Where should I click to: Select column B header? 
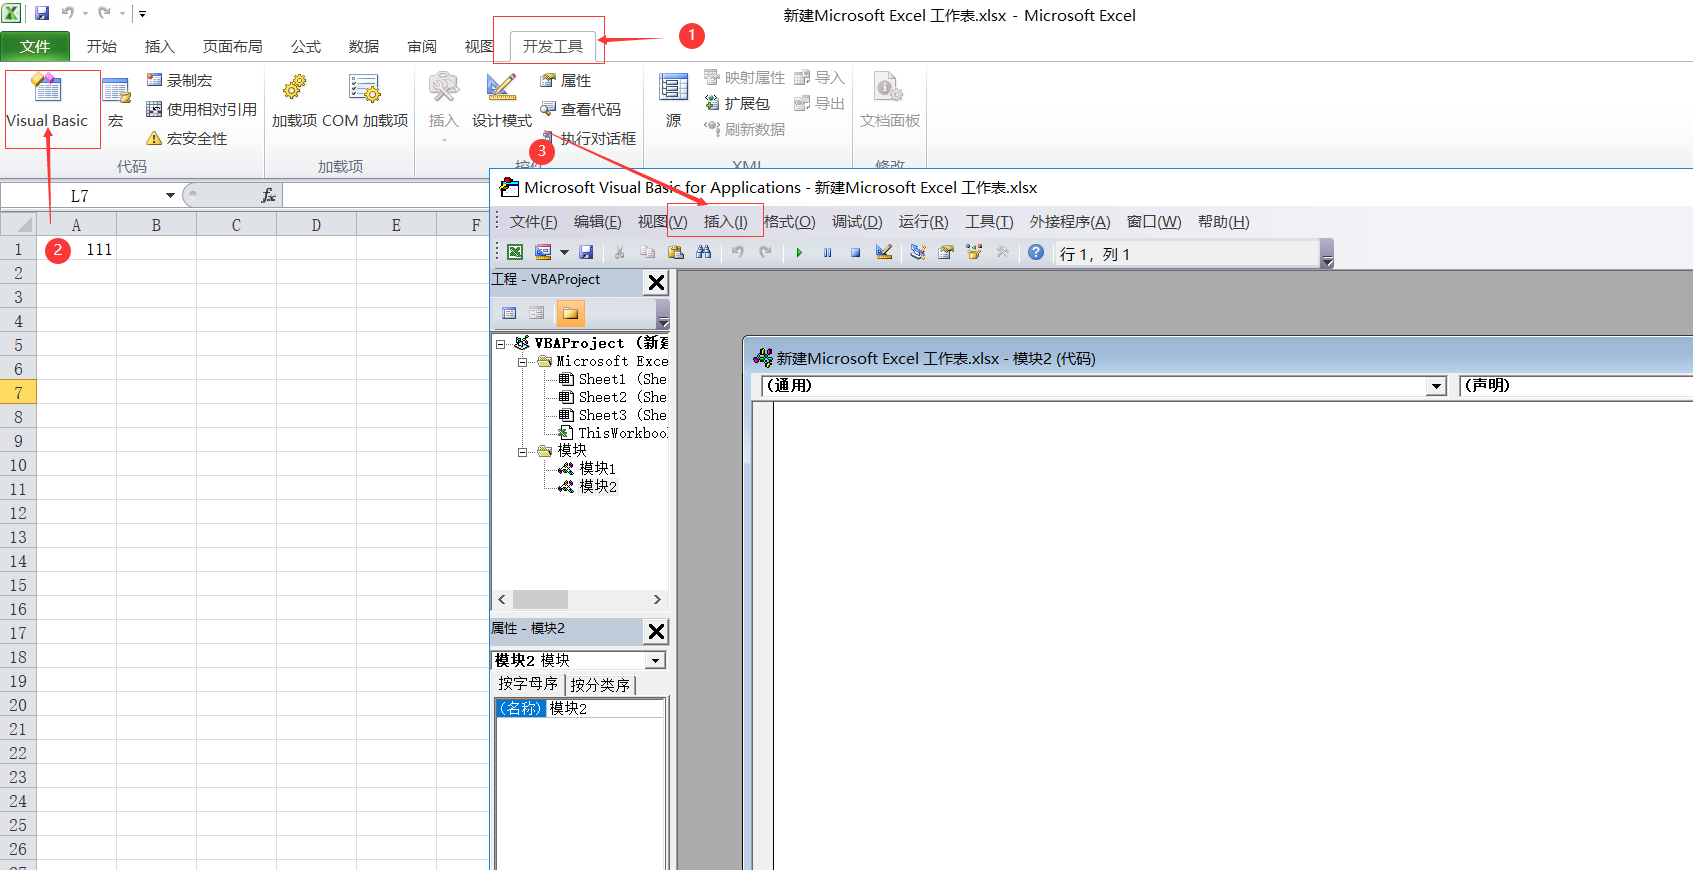tap(156, 225)
